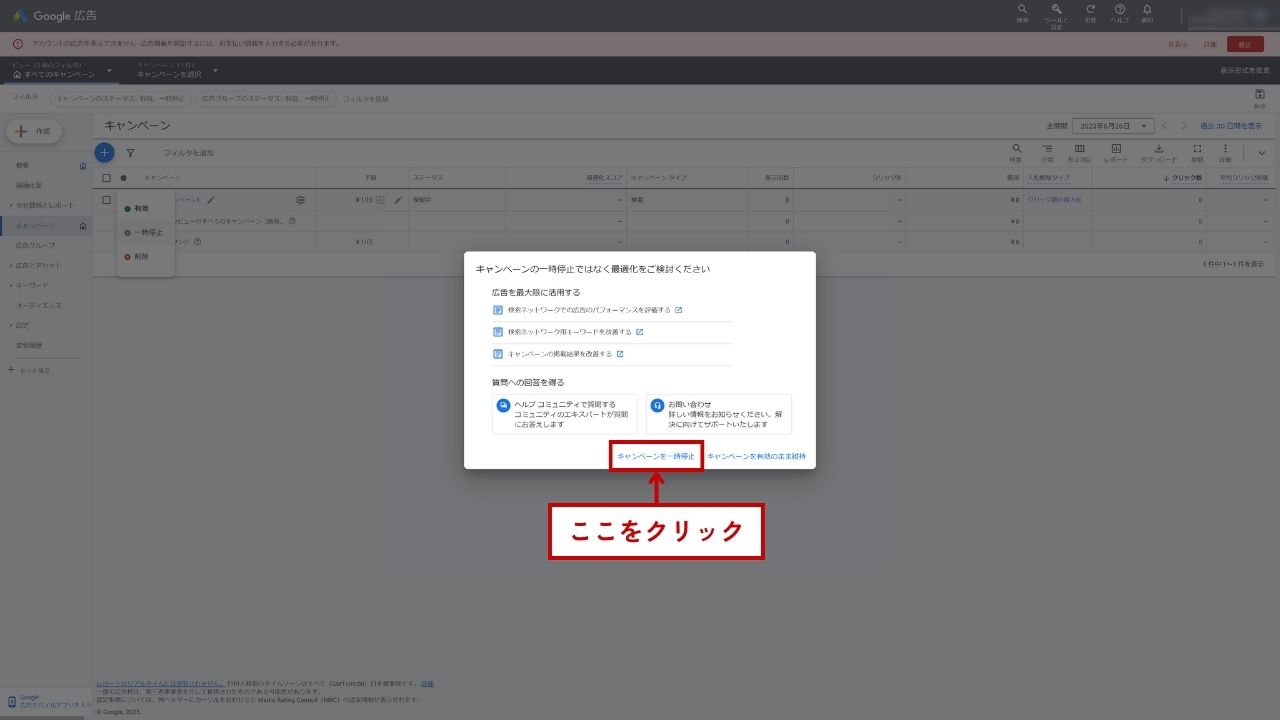
Task: Open キャンペーンの掲載結果を改善する link
Action: click(x=560, y=354)
